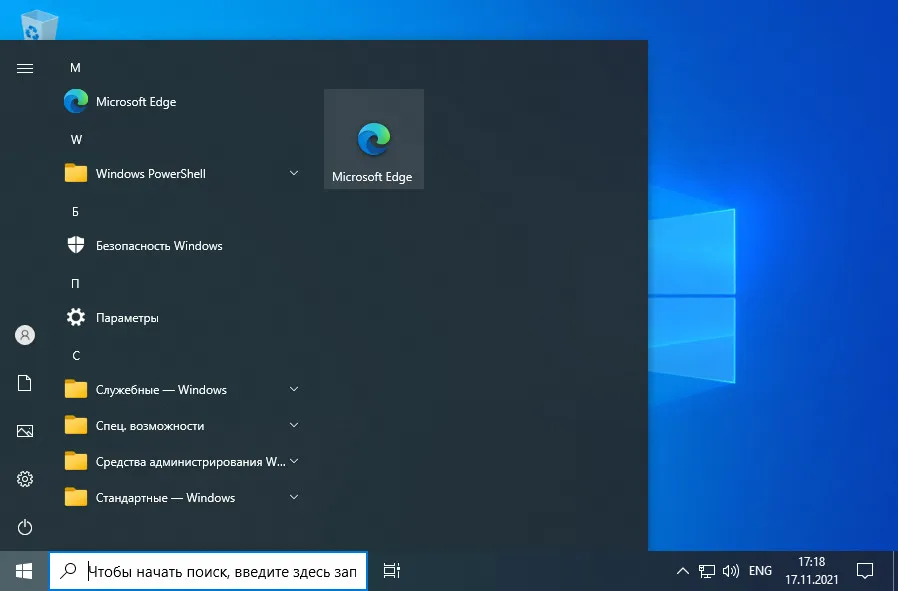The height and width of the screenshot is (591, 898).
Task: Jump to letter M app group
Action: click(75, 68)
